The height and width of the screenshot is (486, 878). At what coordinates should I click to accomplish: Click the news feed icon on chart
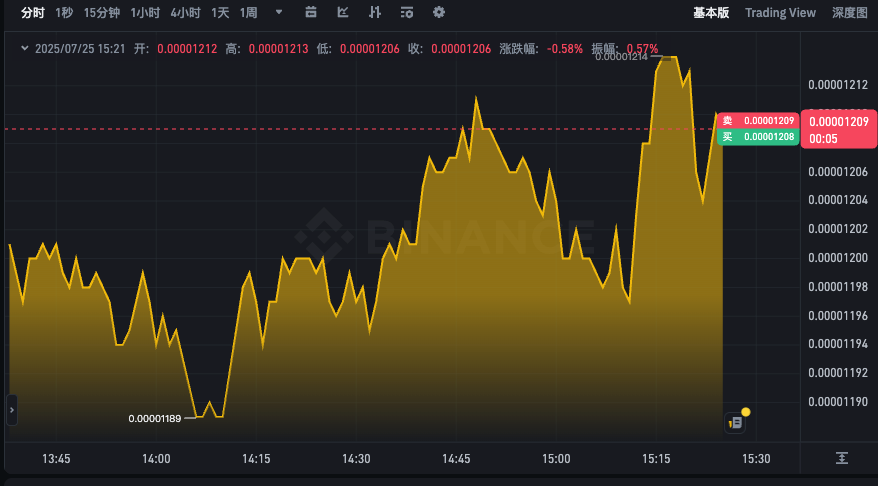[x=736, y=422]
